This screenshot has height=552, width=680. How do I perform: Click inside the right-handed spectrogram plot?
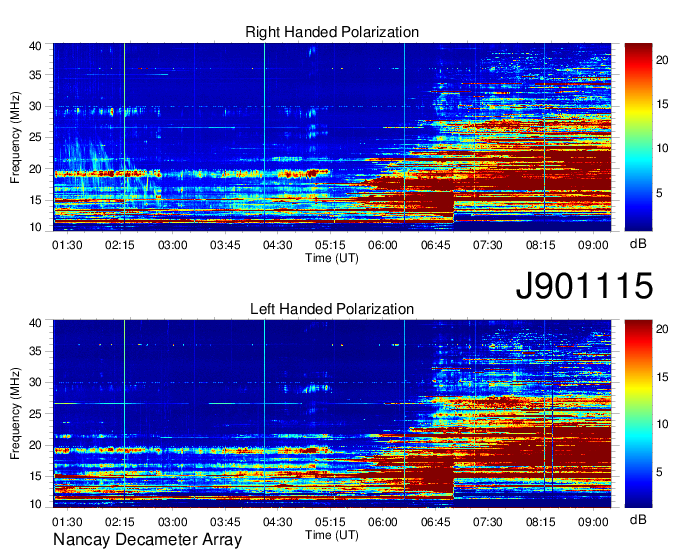332,137
